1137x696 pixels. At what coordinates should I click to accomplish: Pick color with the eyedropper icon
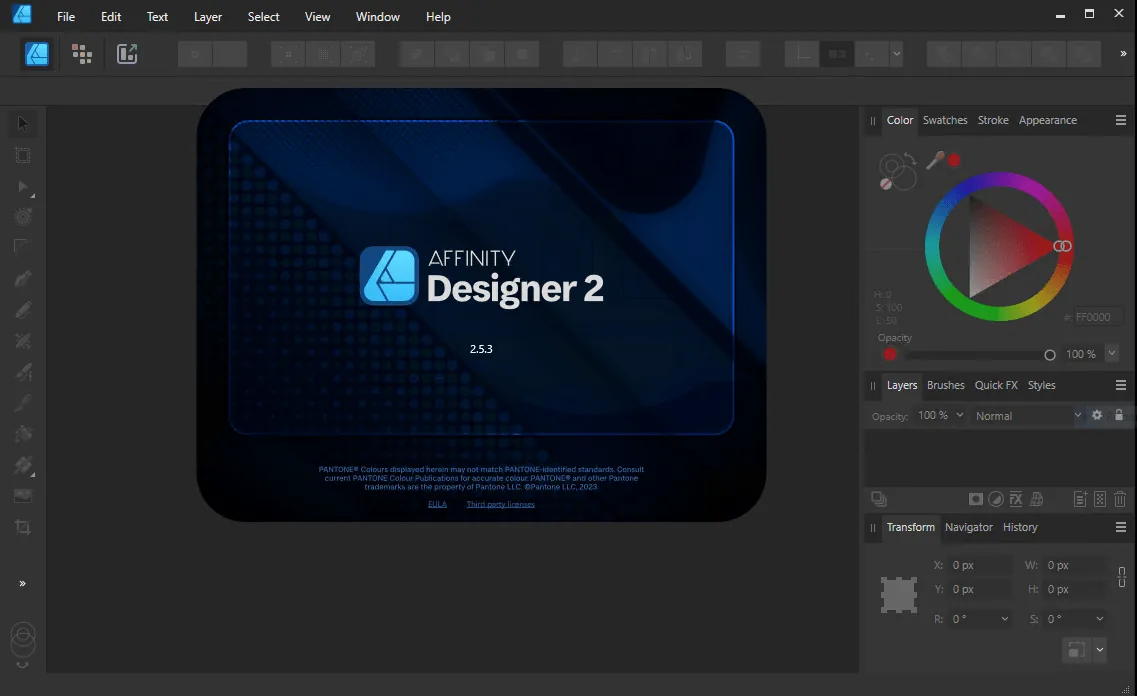pos(935,160)
